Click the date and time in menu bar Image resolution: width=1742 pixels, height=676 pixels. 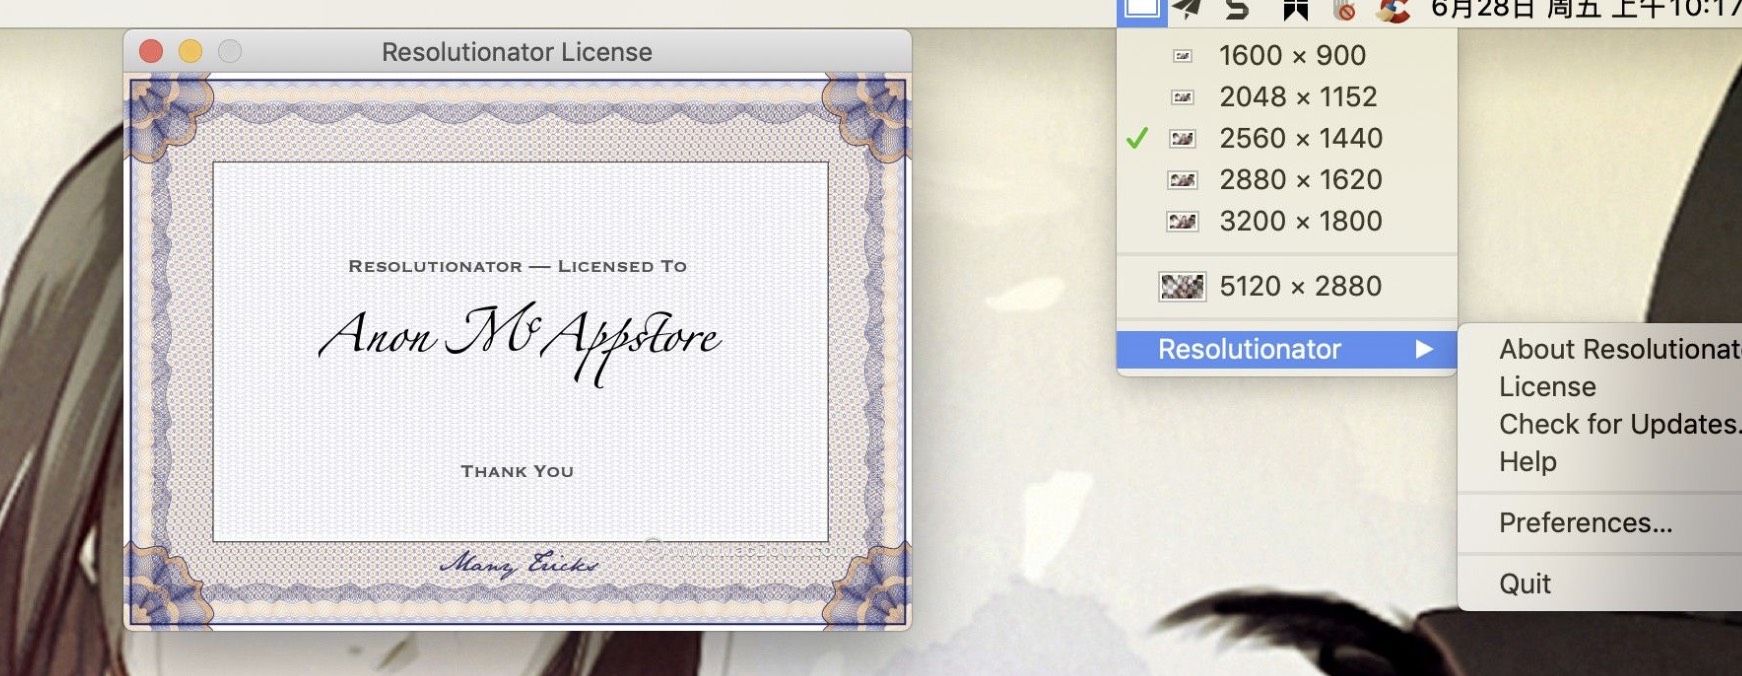click(1585, 10)
